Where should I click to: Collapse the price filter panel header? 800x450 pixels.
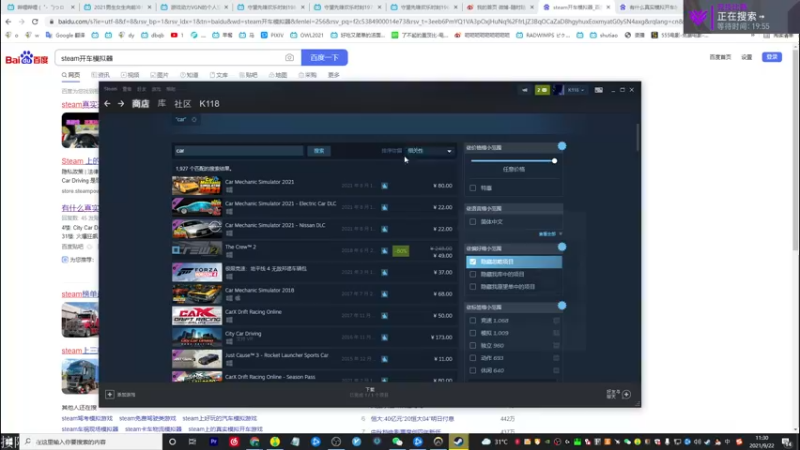[514, 147]
